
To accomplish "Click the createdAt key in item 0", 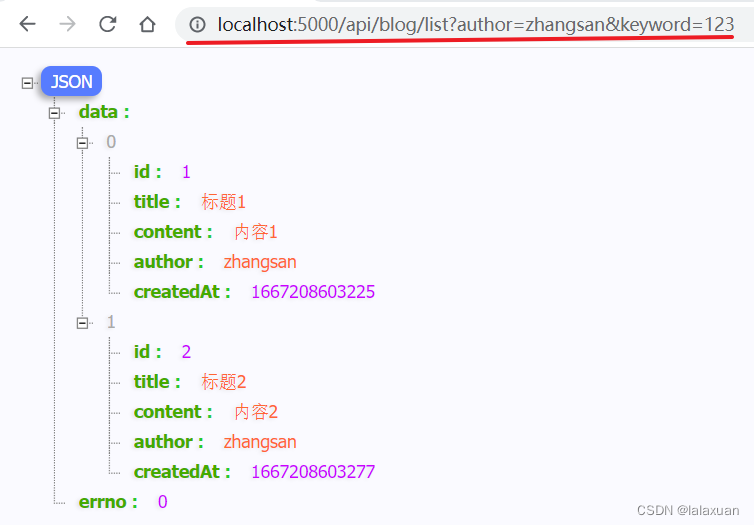I will (x=182, y=292).
